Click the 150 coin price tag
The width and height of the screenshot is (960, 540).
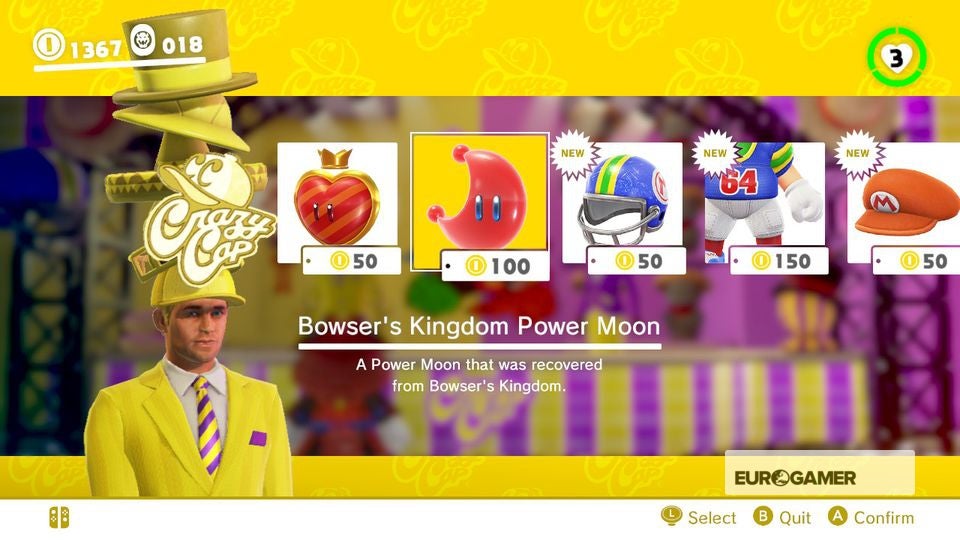(779, 261)
